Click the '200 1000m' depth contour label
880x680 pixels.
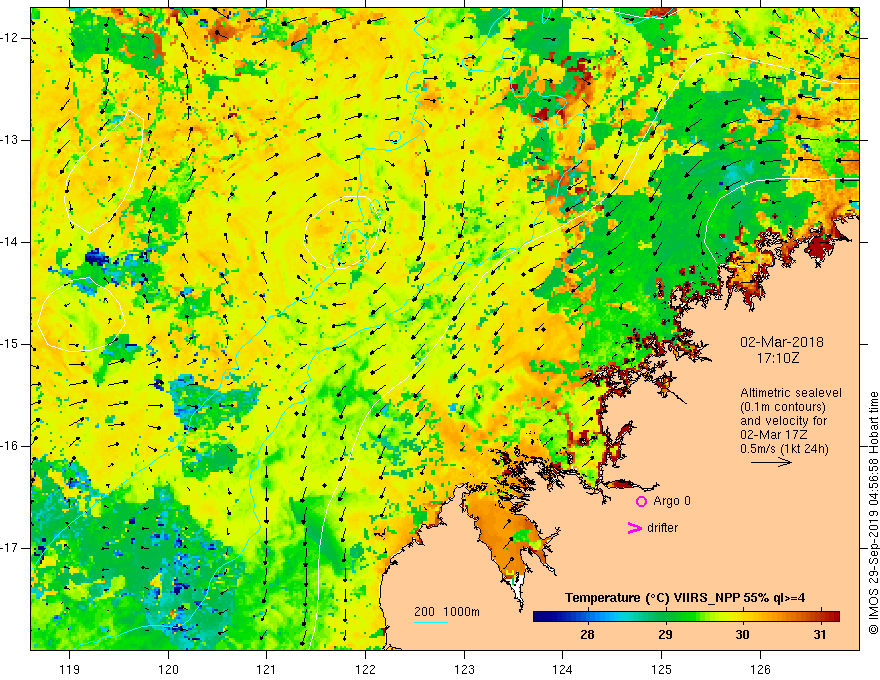[447, 612]
